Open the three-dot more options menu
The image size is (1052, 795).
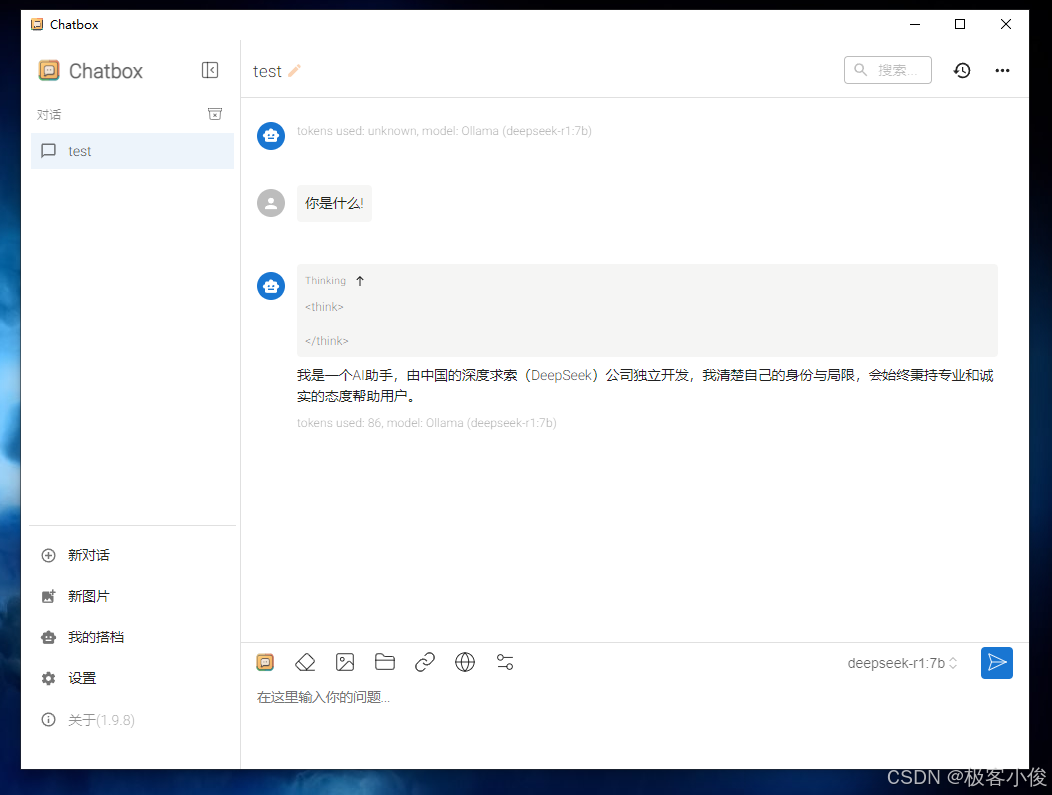point(1002,70)
